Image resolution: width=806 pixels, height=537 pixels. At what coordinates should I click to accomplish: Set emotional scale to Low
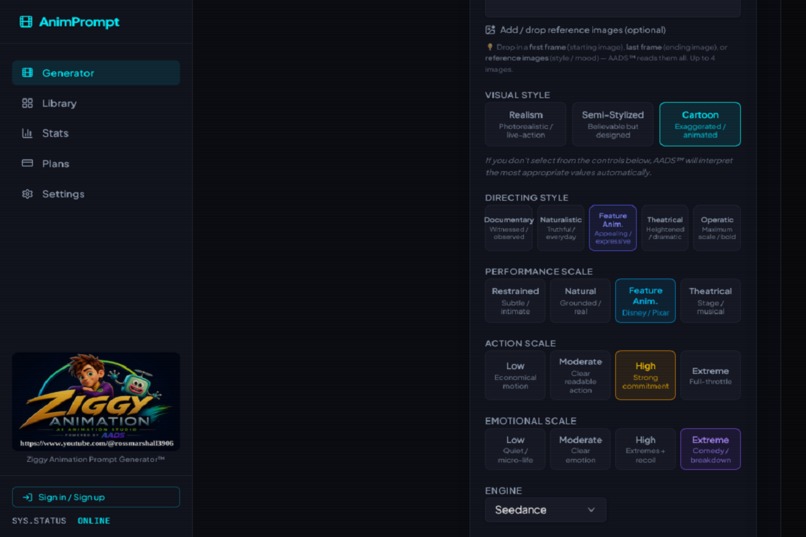coord(515,449)
